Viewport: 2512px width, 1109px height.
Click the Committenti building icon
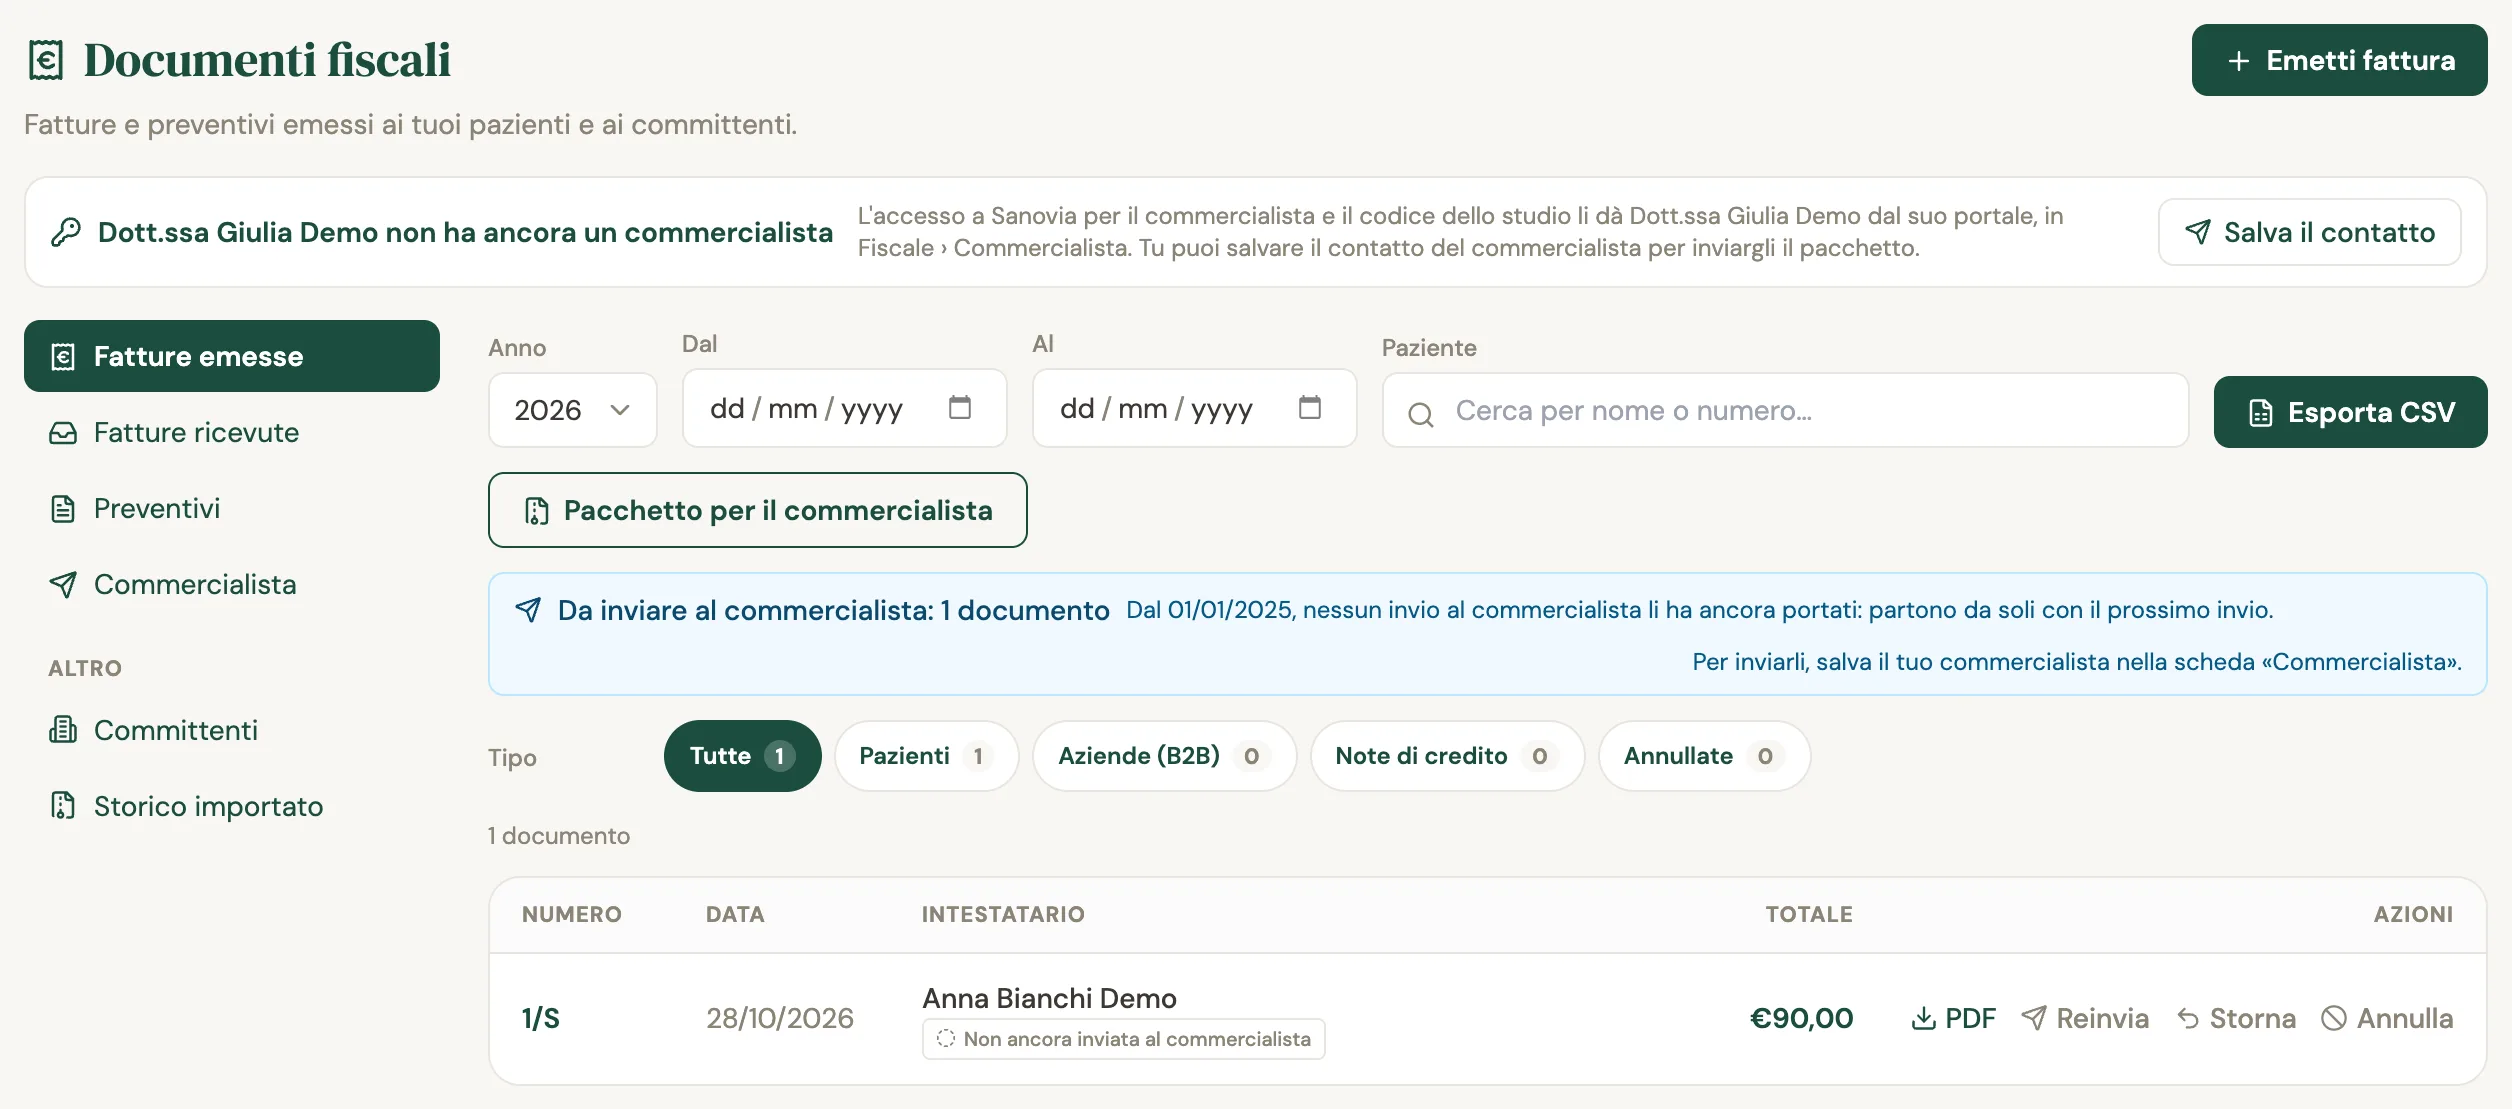(63, 730)
